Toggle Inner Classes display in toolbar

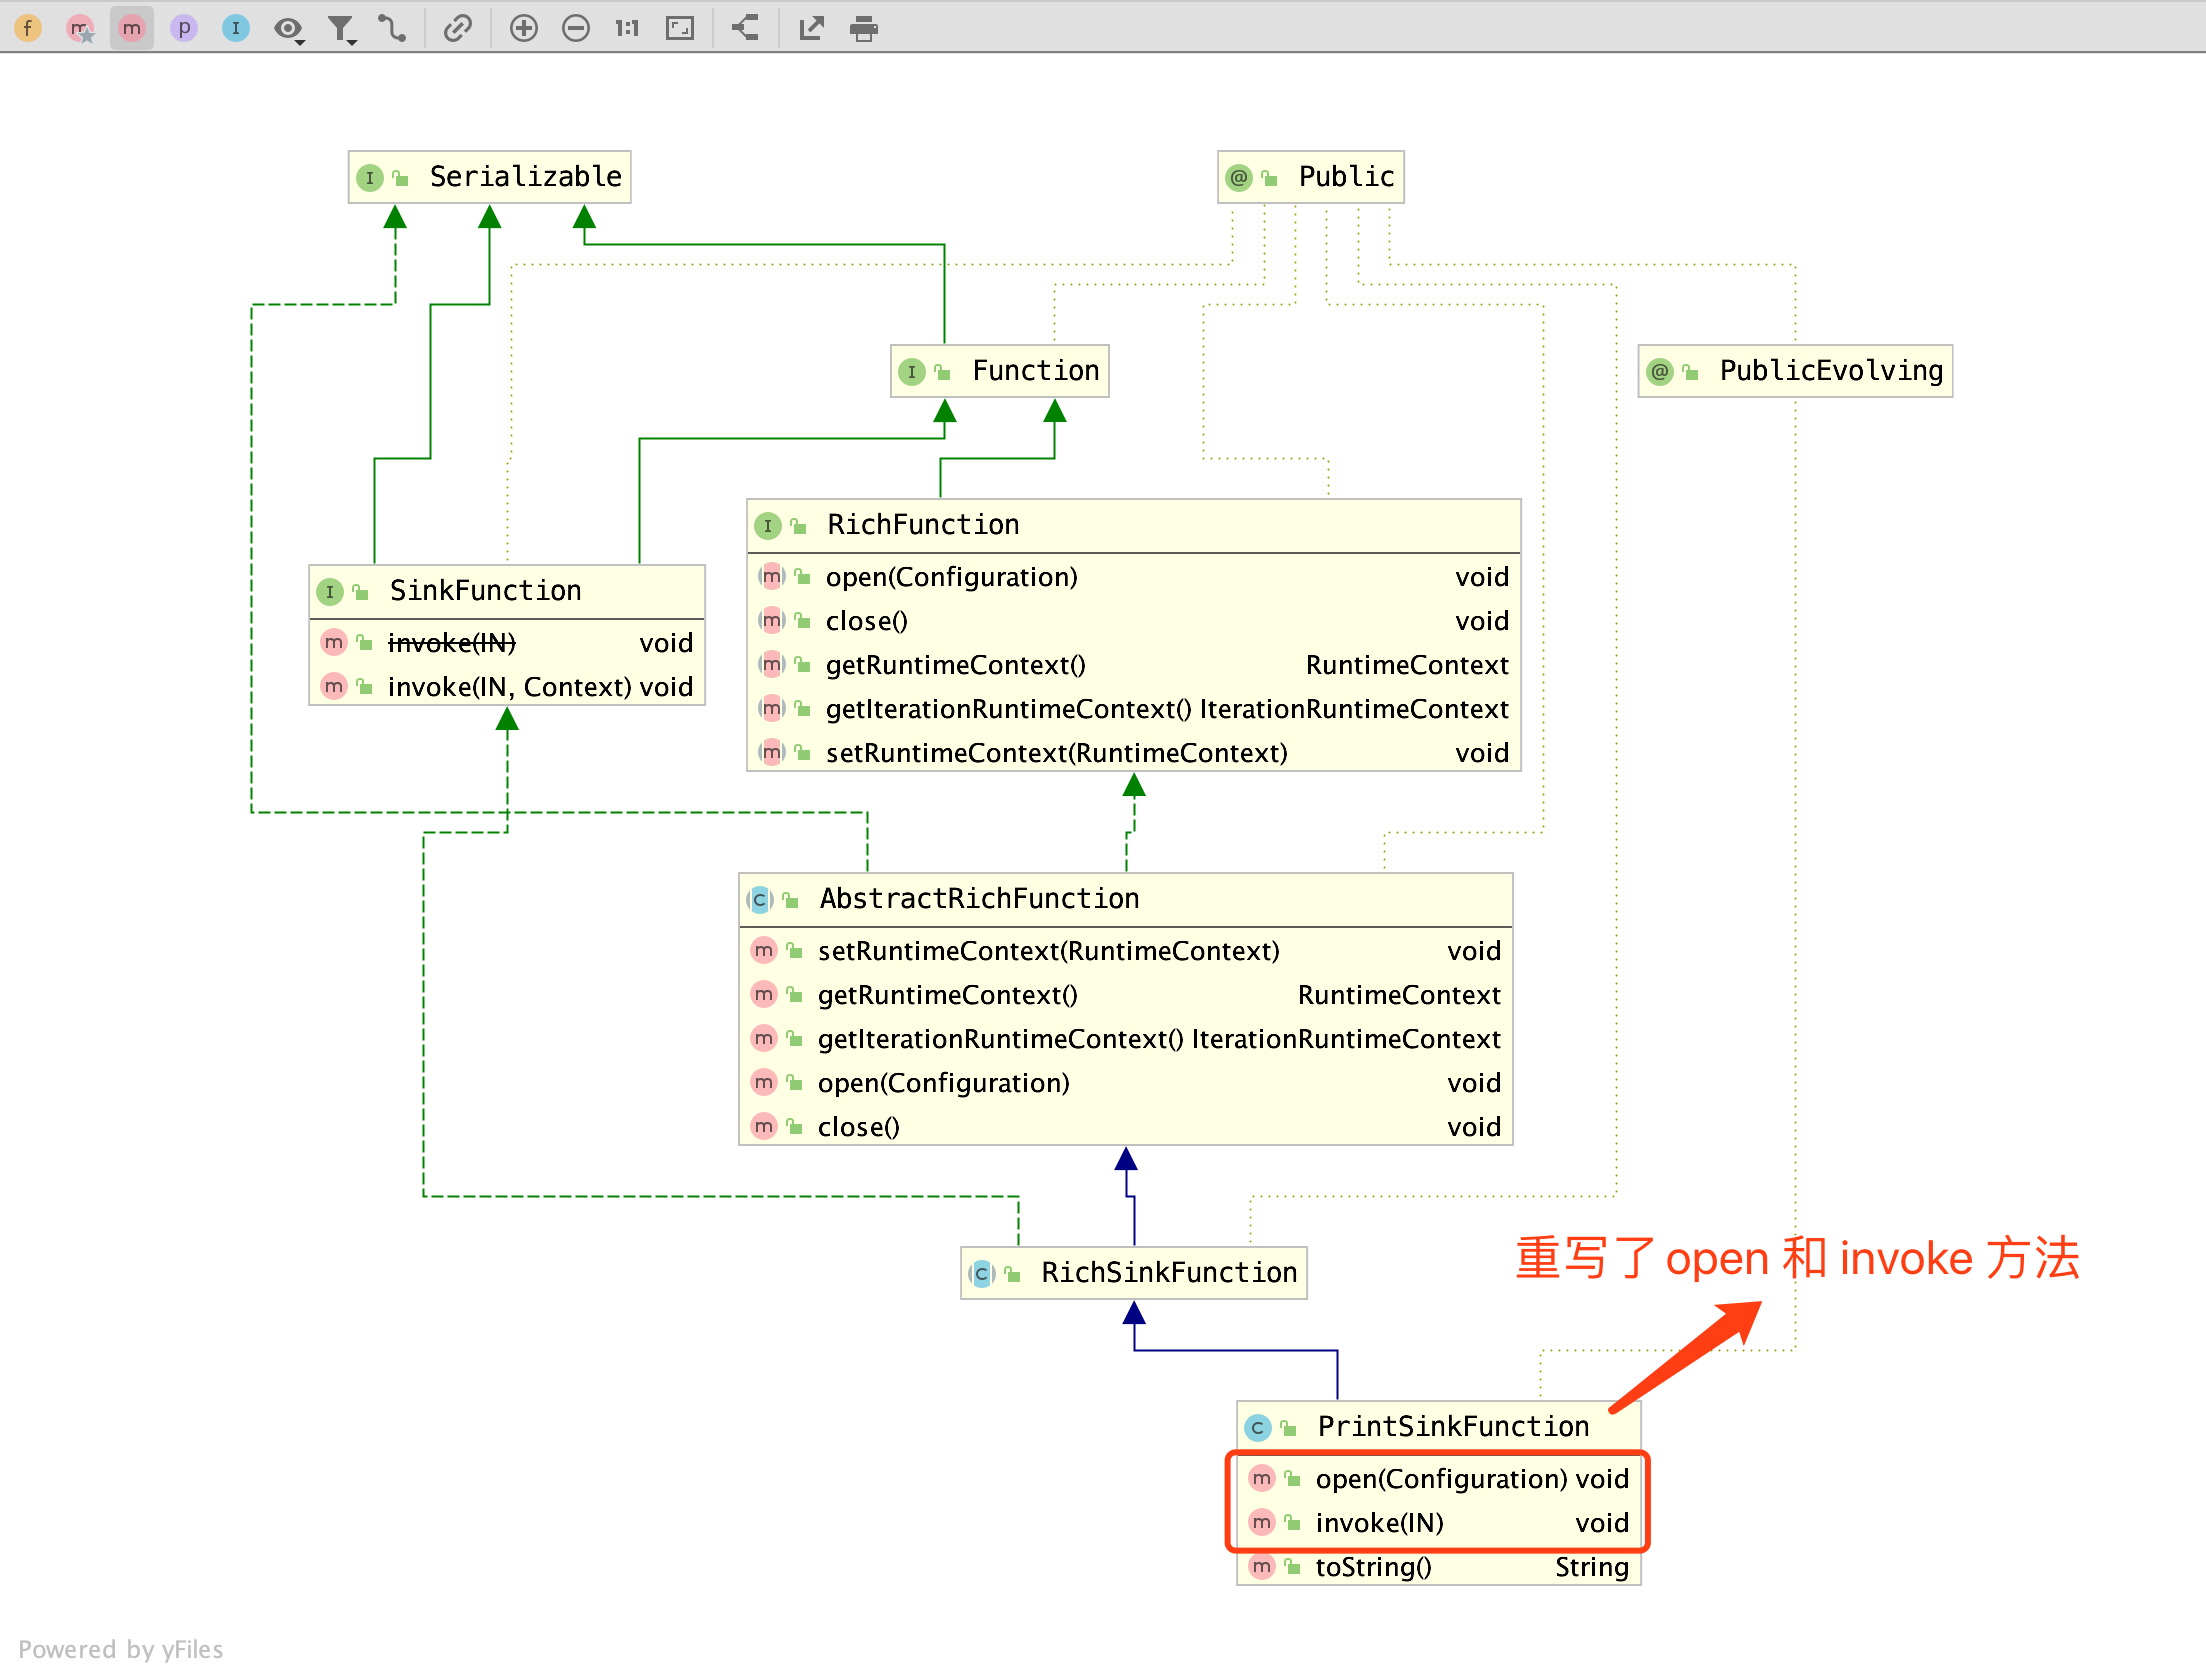[236, 28]
